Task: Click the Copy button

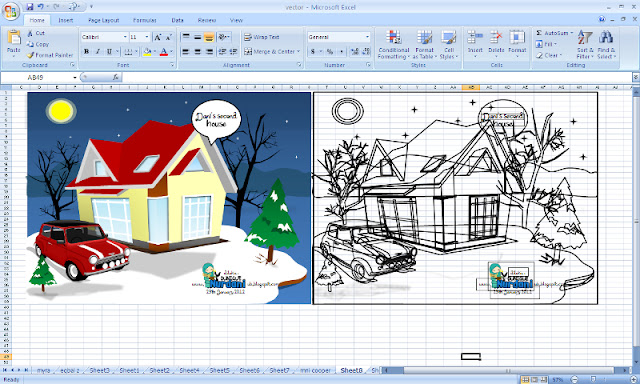Action: click(x=38, y=44)
